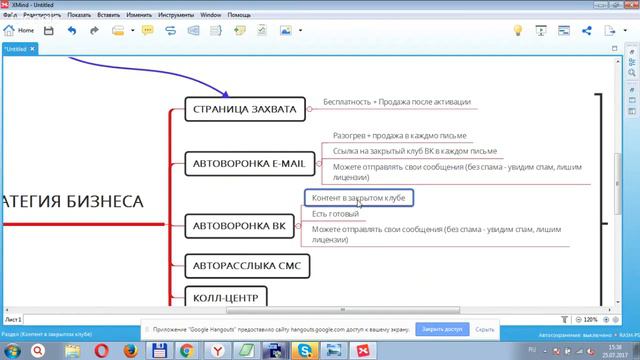Start the presentation mode
Viewport: 640px width, 360px height.
tap(541, 30)
